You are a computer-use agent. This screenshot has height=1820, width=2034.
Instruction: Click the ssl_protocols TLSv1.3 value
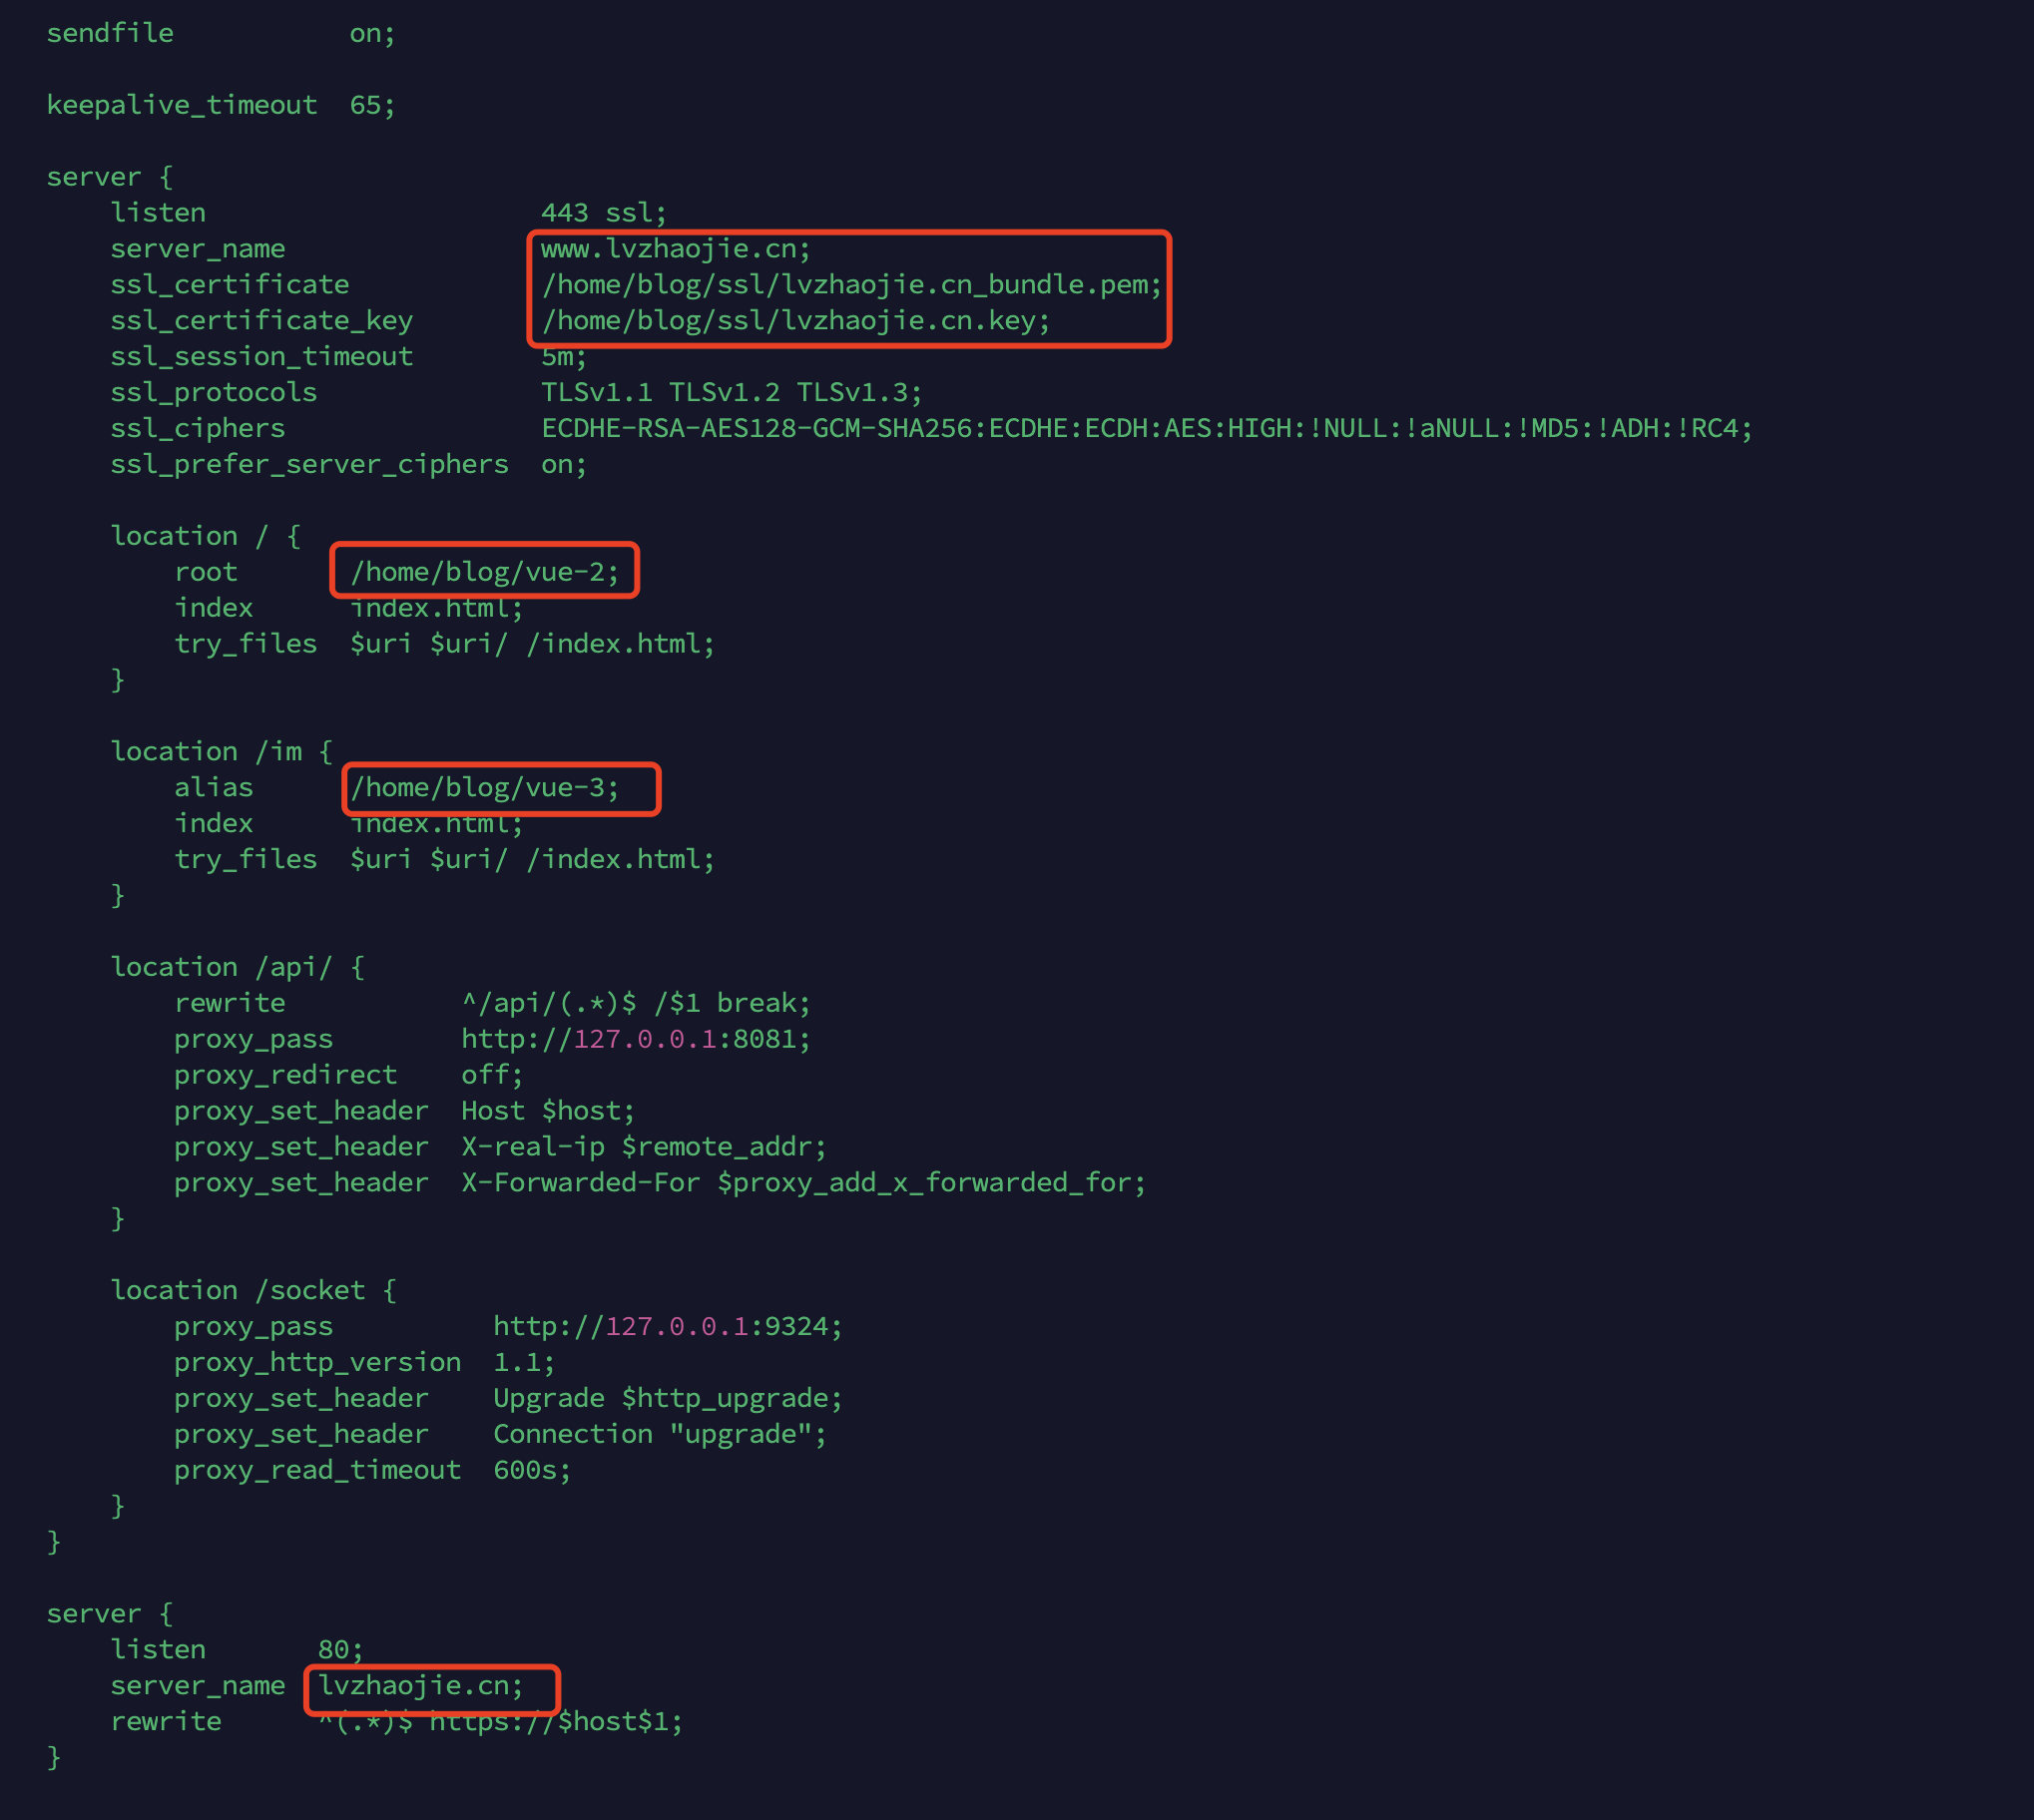[x=858, y=393]
